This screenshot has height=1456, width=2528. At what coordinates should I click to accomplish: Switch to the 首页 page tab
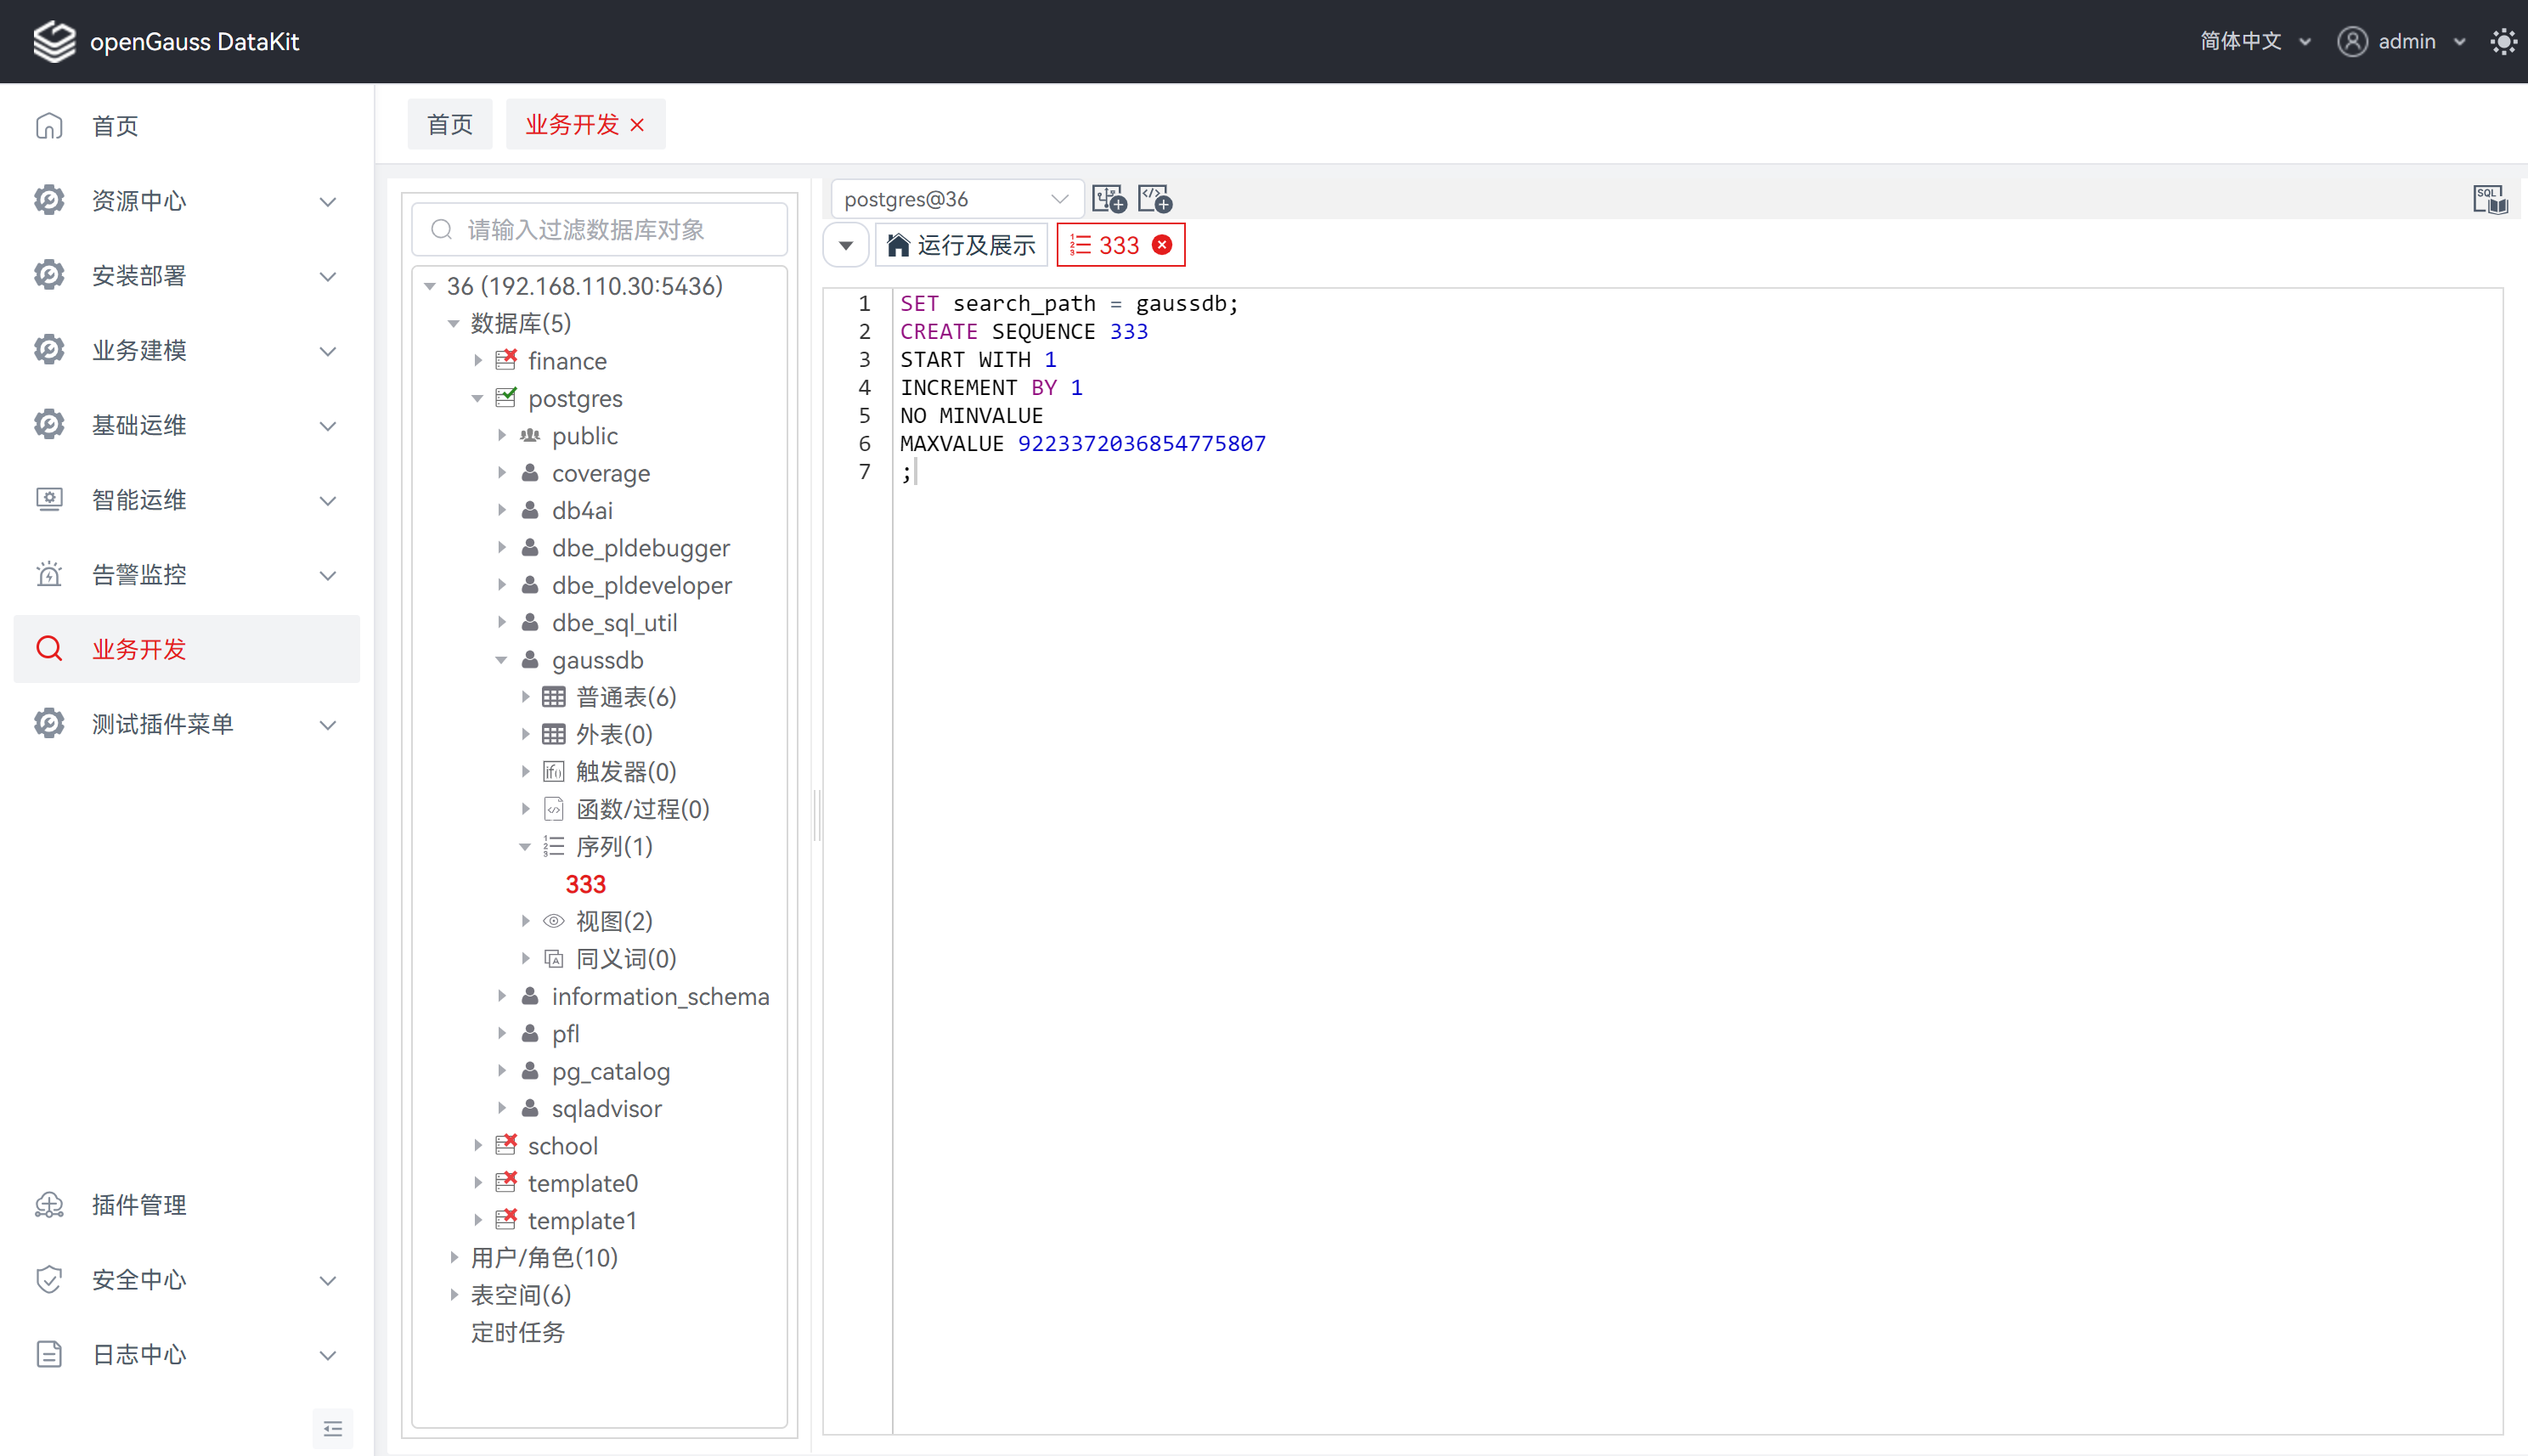450,124
